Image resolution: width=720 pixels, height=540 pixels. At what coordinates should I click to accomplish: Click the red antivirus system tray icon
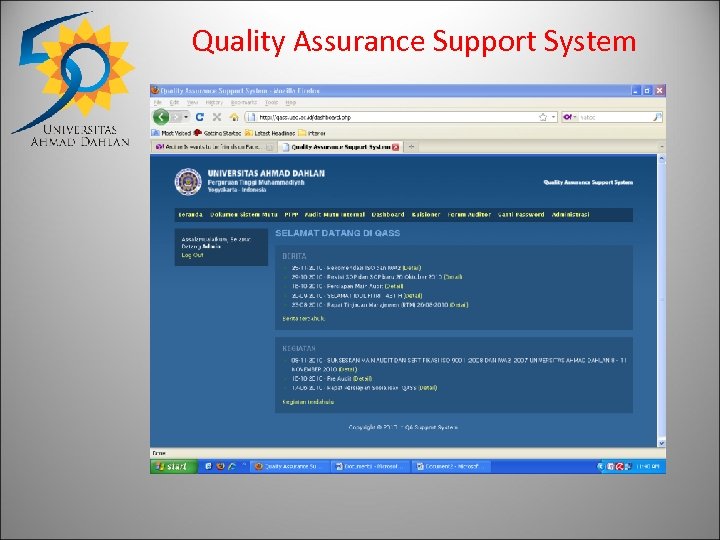click(619, 467)
